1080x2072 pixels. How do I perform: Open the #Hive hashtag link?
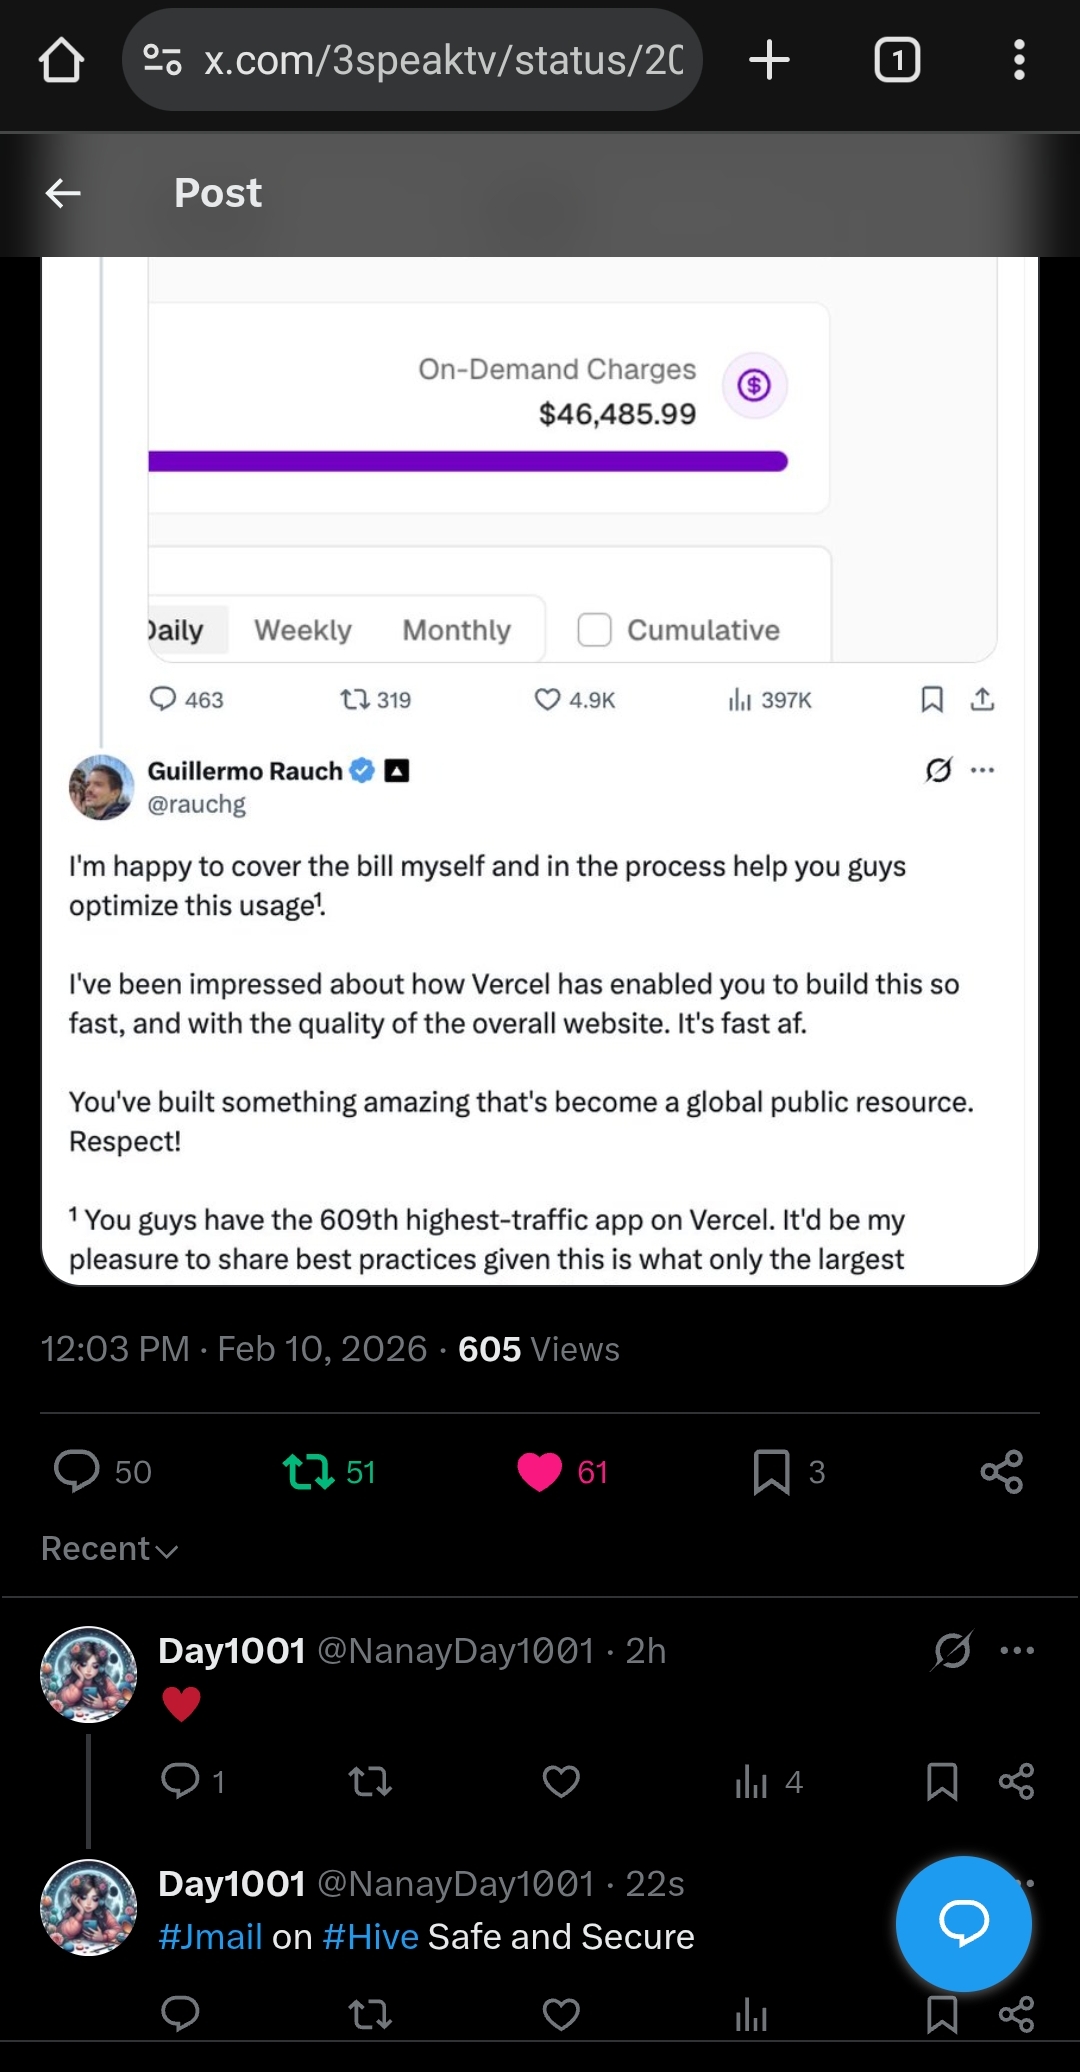370,1937
